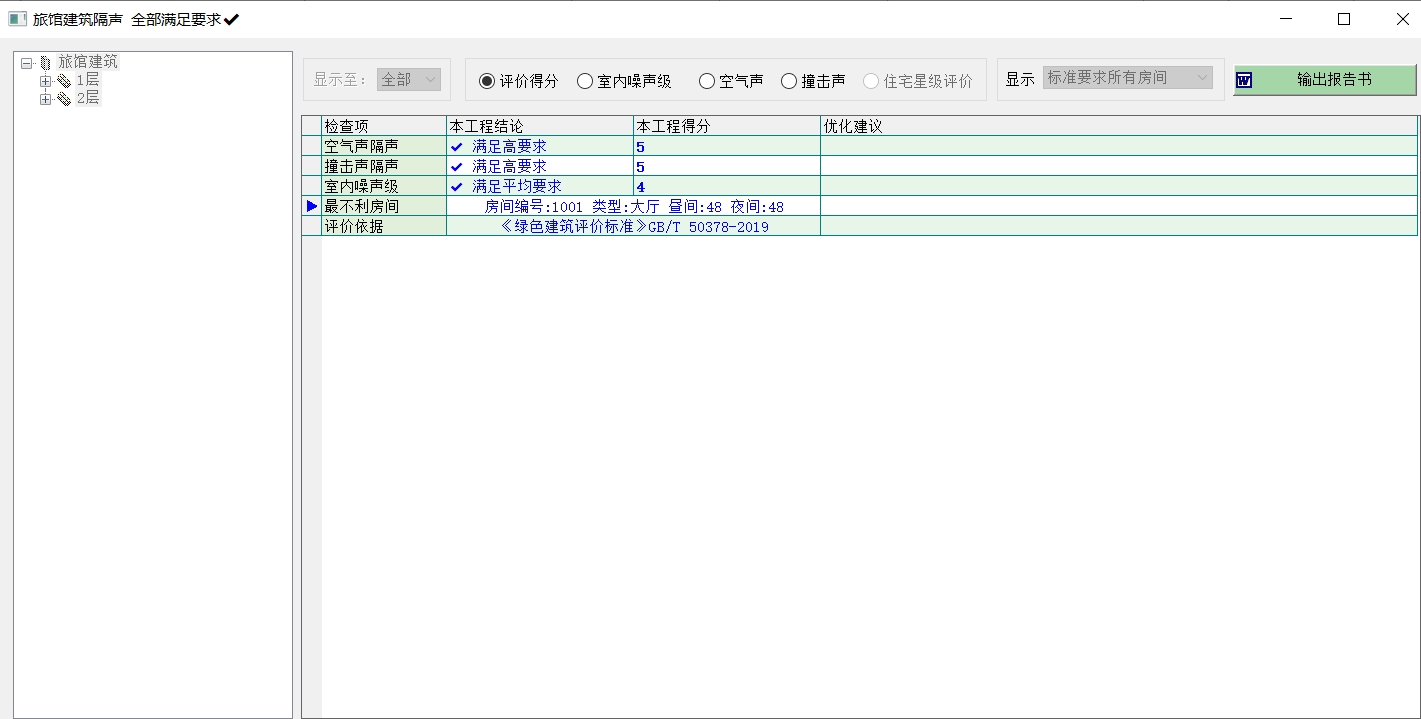Select the 室内噪声级 radio button

(x=585, y=81)
